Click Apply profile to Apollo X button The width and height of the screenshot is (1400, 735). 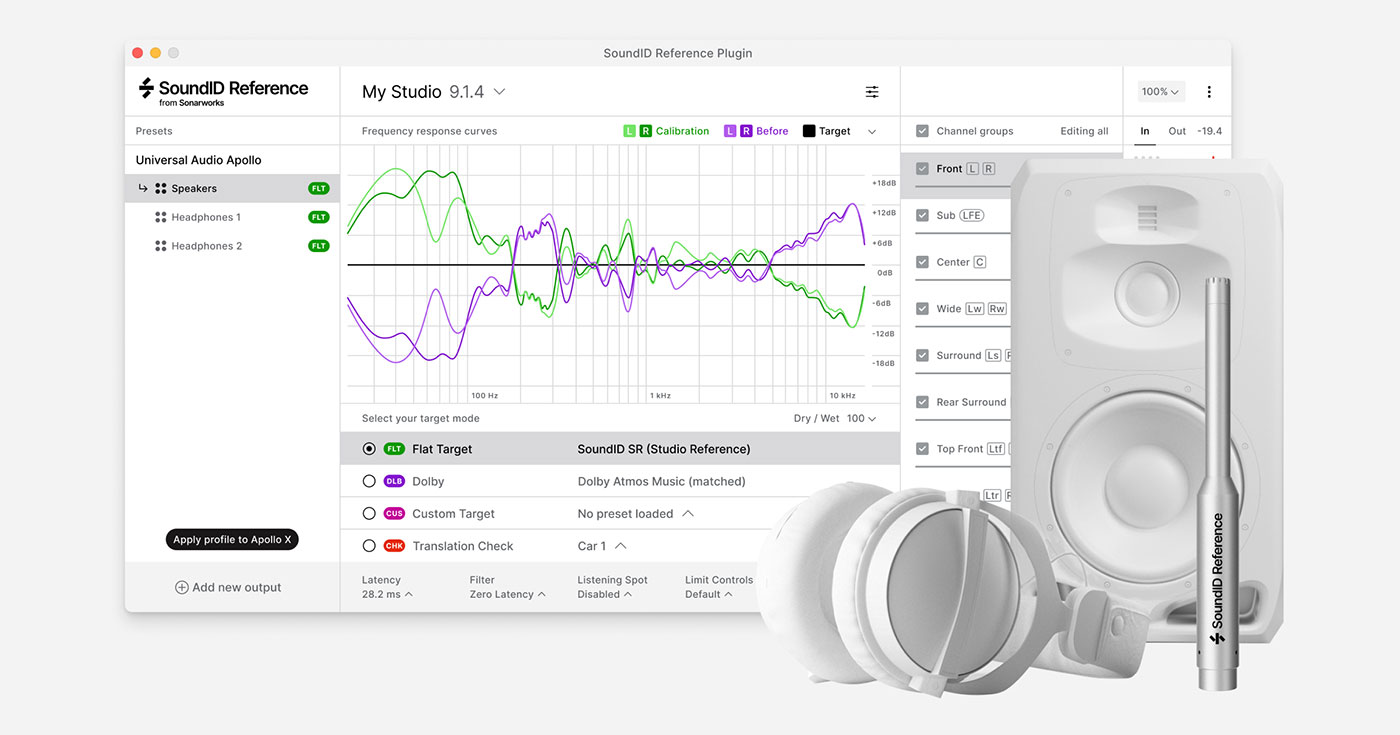pyautogui.click(x=232, y=540)
